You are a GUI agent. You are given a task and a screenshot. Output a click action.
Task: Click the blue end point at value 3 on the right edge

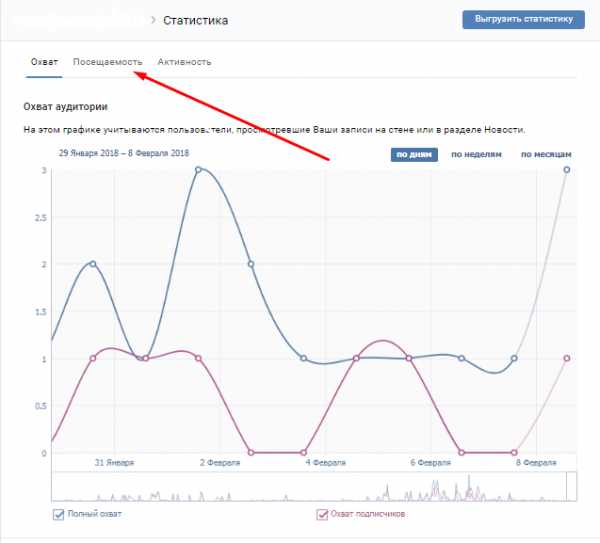tap(567, 170)
